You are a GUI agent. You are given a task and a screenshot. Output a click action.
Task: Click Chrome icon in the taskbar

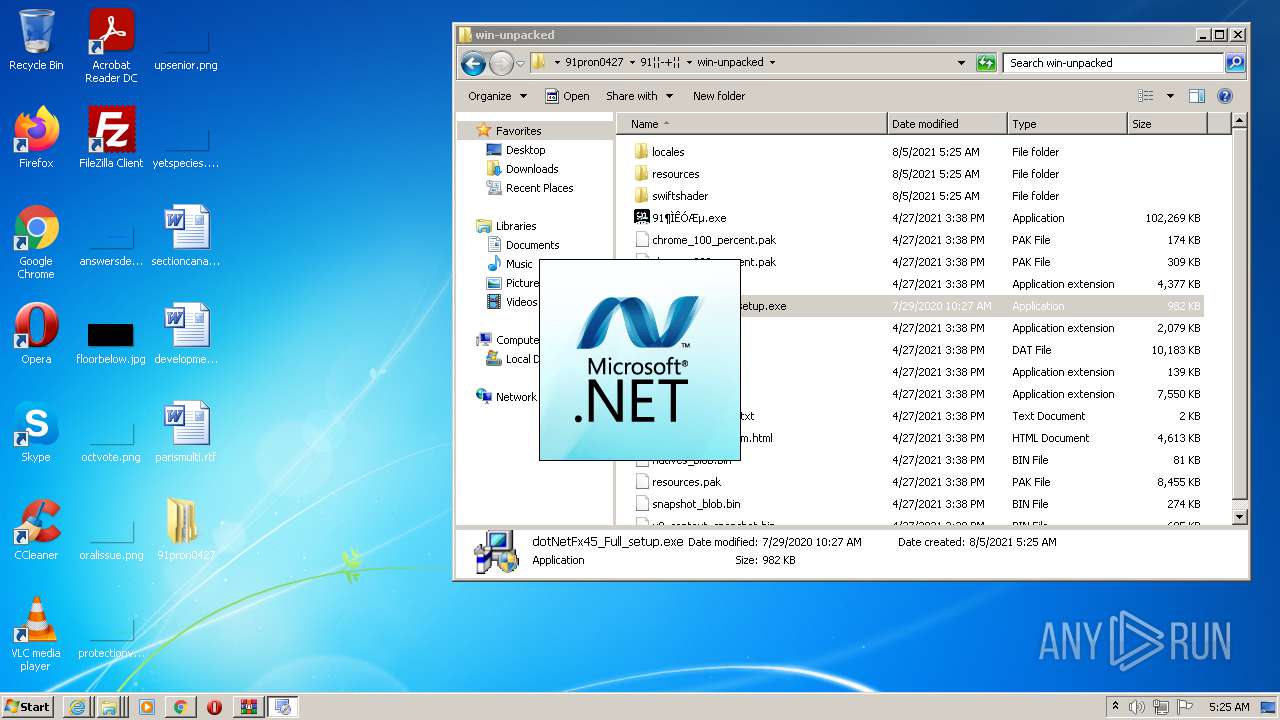[x=181, y=707]
